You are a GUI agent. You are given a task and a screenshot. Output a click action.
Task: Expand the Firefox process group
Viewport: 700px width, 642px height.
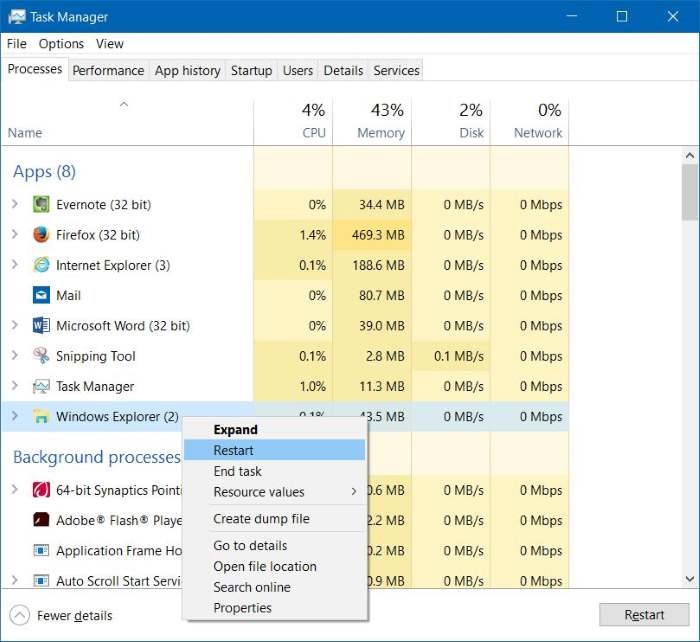tap(15, 234)
